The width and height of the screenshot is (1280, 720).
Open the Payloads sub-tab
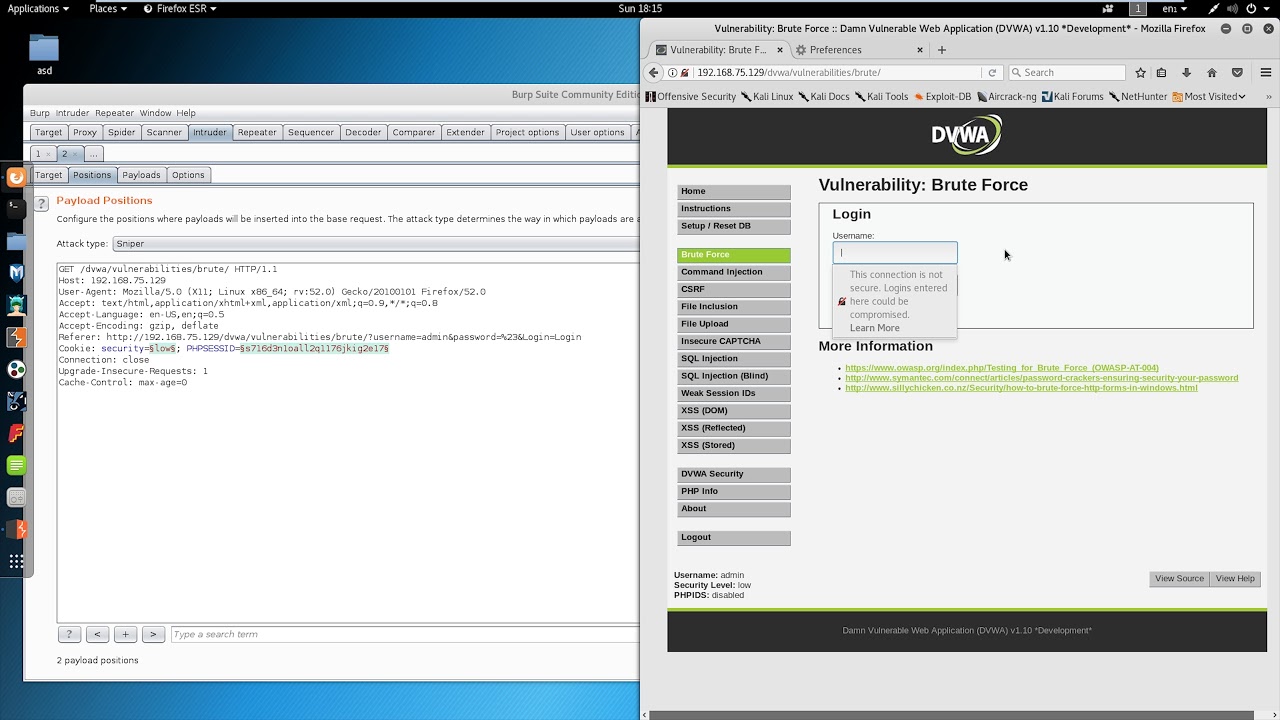(x=141, y=175)
